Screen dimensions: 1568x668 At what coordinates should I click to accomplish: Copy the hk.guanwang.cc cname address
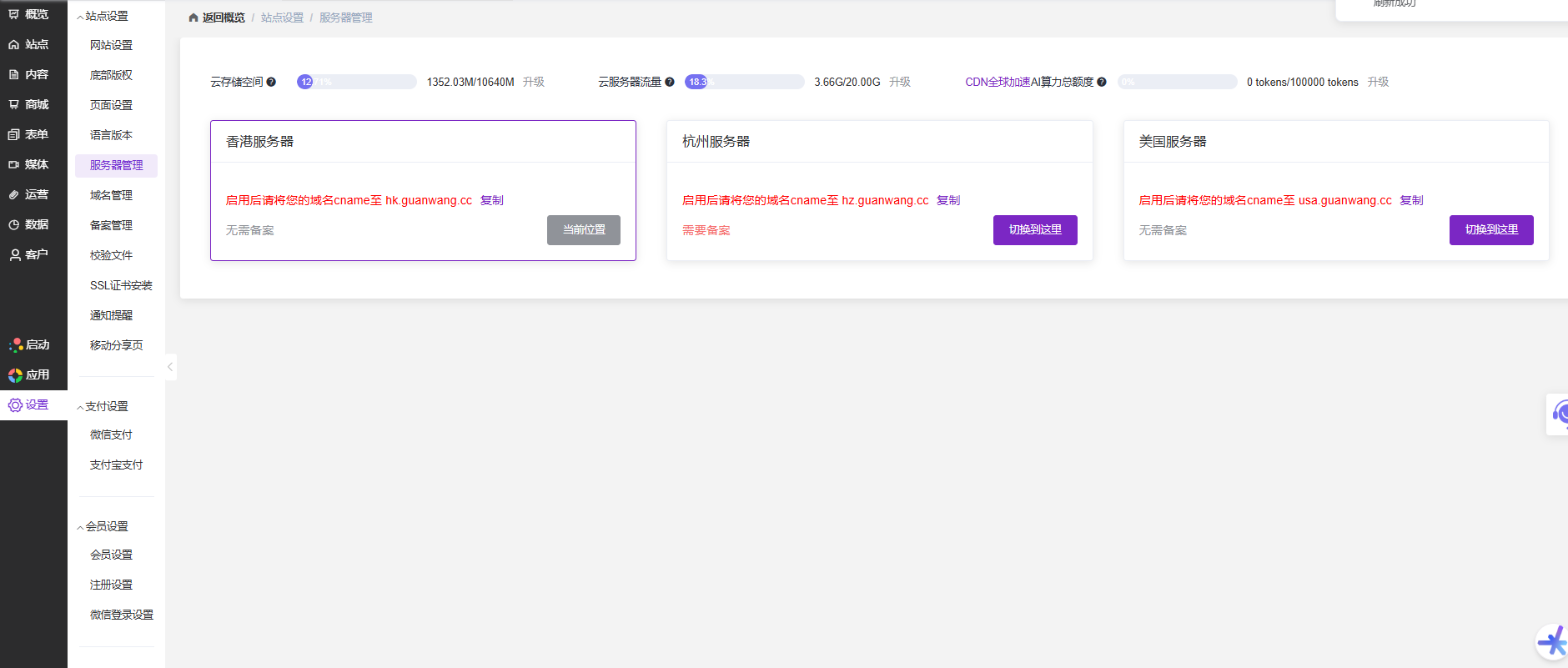tap(492, 200)
